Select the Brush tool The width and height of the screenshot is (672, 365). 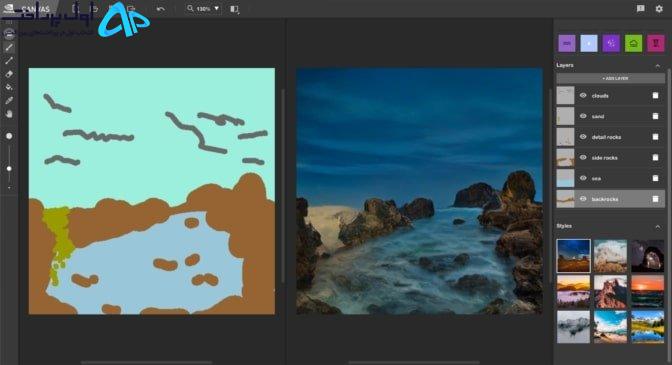(x=9, y=47)
